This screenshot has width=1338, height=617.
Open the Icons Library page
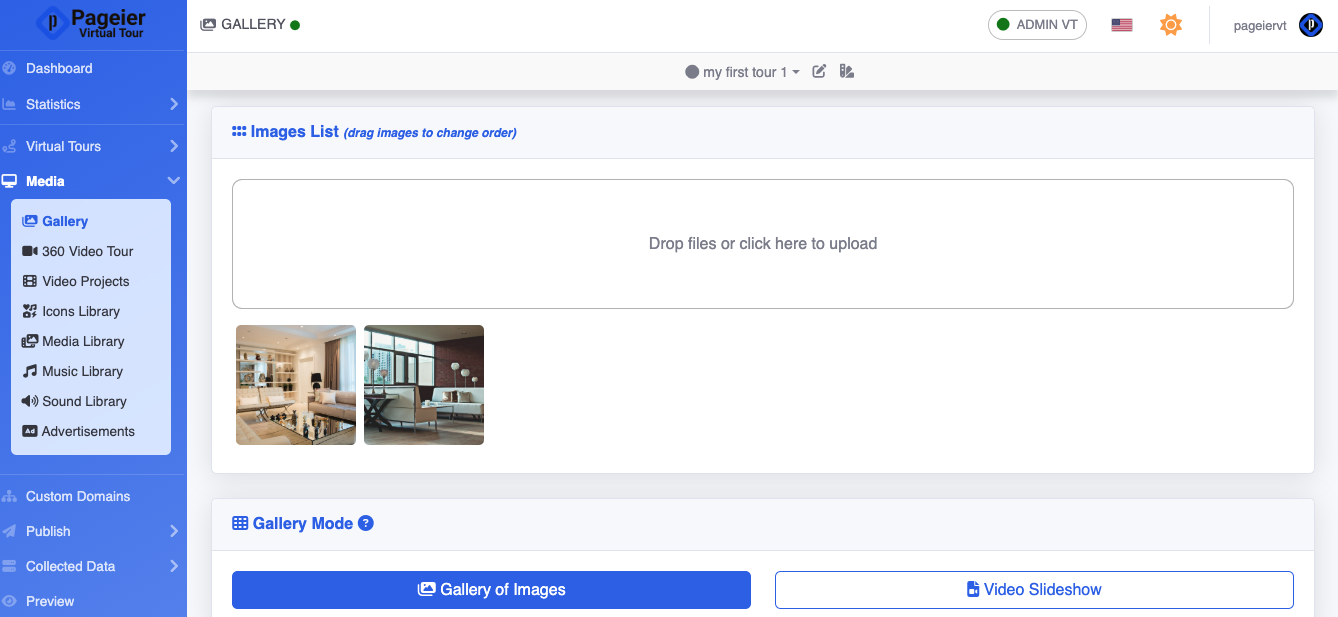coord(80,311)
